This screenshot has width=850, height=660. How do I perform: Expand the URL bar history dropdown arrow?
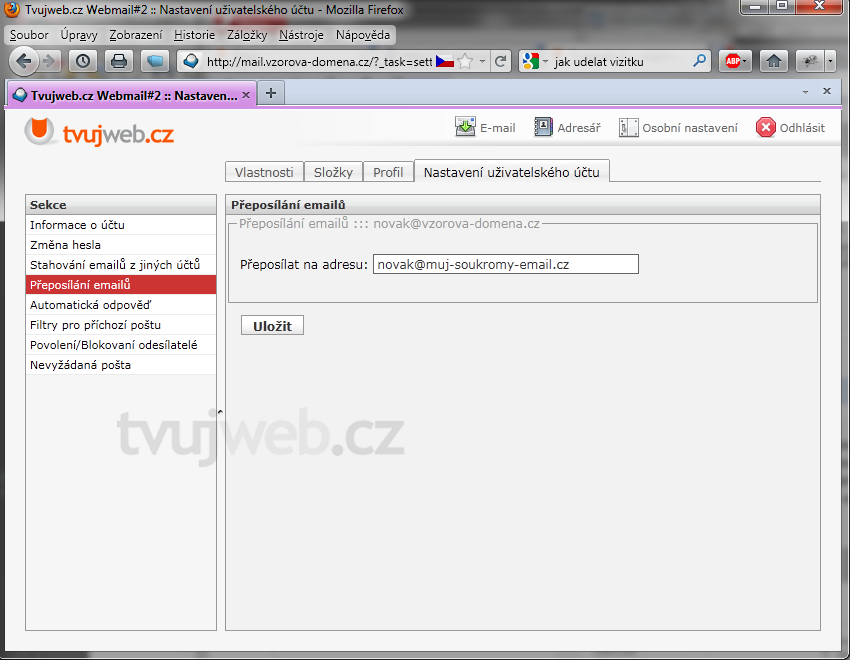(483, 61)
